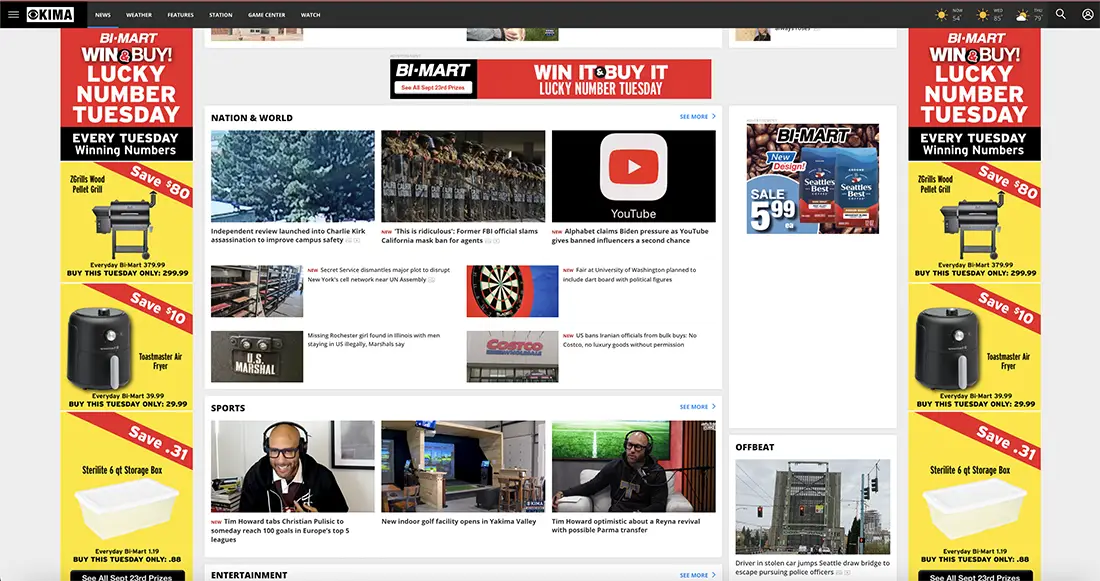Open the Weather menu item
Screen dimensions: 1100x581
pyautogui.click(x=139, y=15)
